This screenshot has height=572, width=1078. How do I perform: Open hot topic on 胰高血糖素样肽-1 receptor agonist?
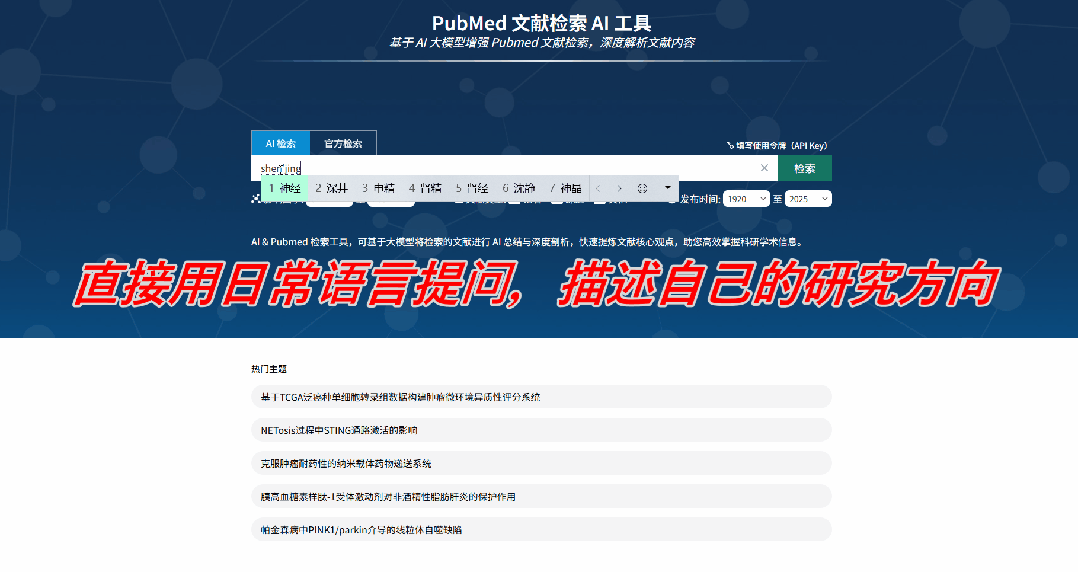541,496
